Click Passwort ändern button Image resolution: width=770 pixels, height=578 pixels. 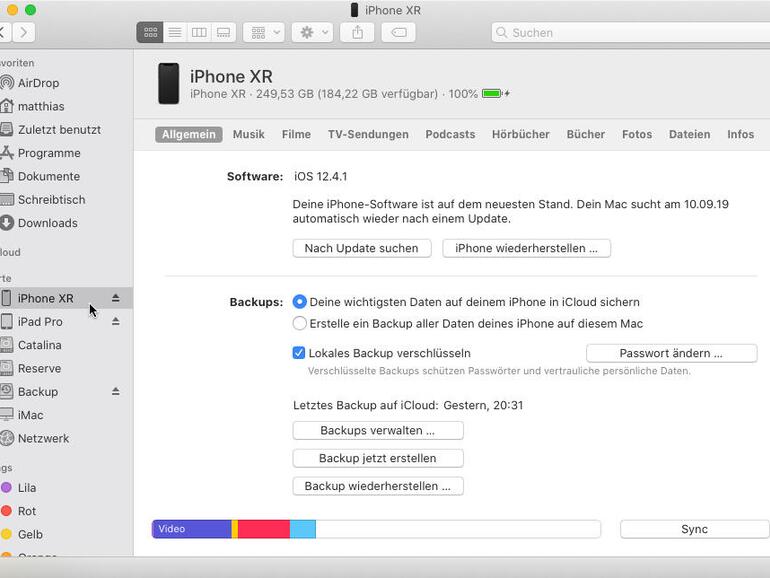pos(671,354)
